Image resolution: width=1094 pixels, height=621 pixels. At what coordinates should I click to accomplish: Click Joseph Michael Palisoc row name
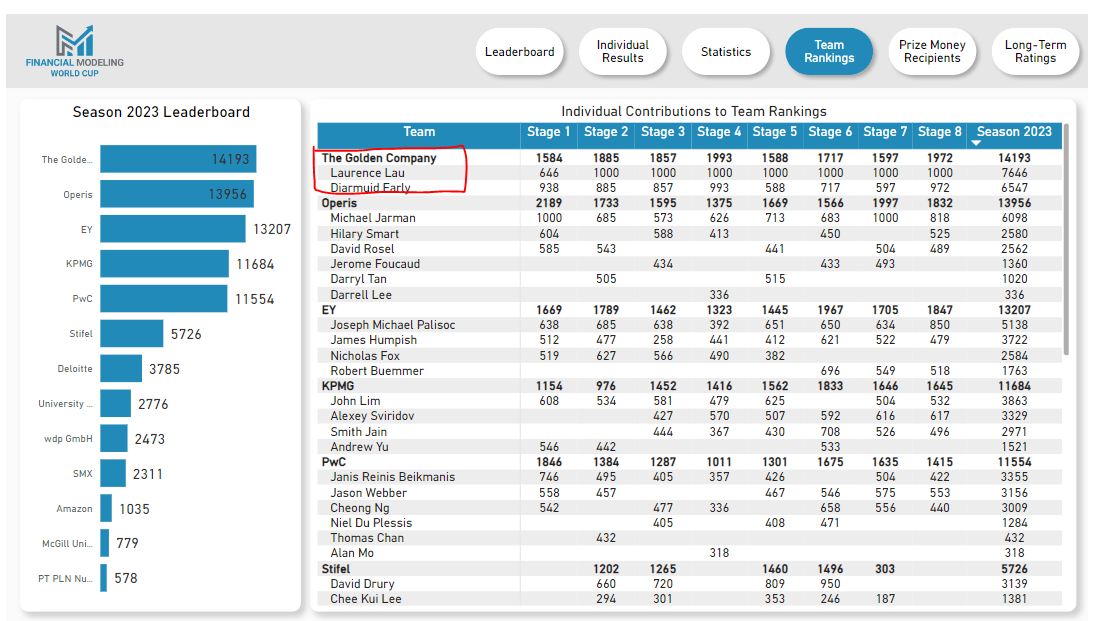coord(392,325)
